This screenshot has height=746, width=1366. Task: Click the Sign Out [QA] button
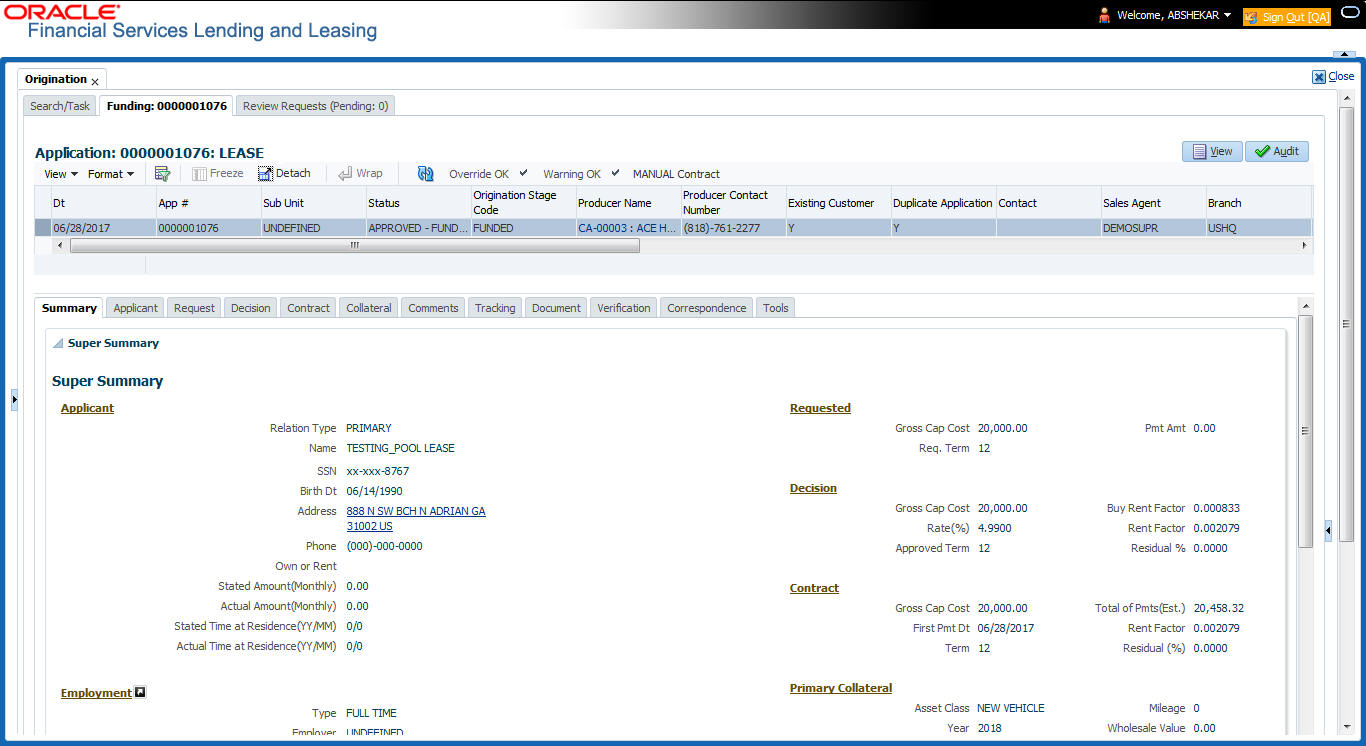pos(1287,17)
